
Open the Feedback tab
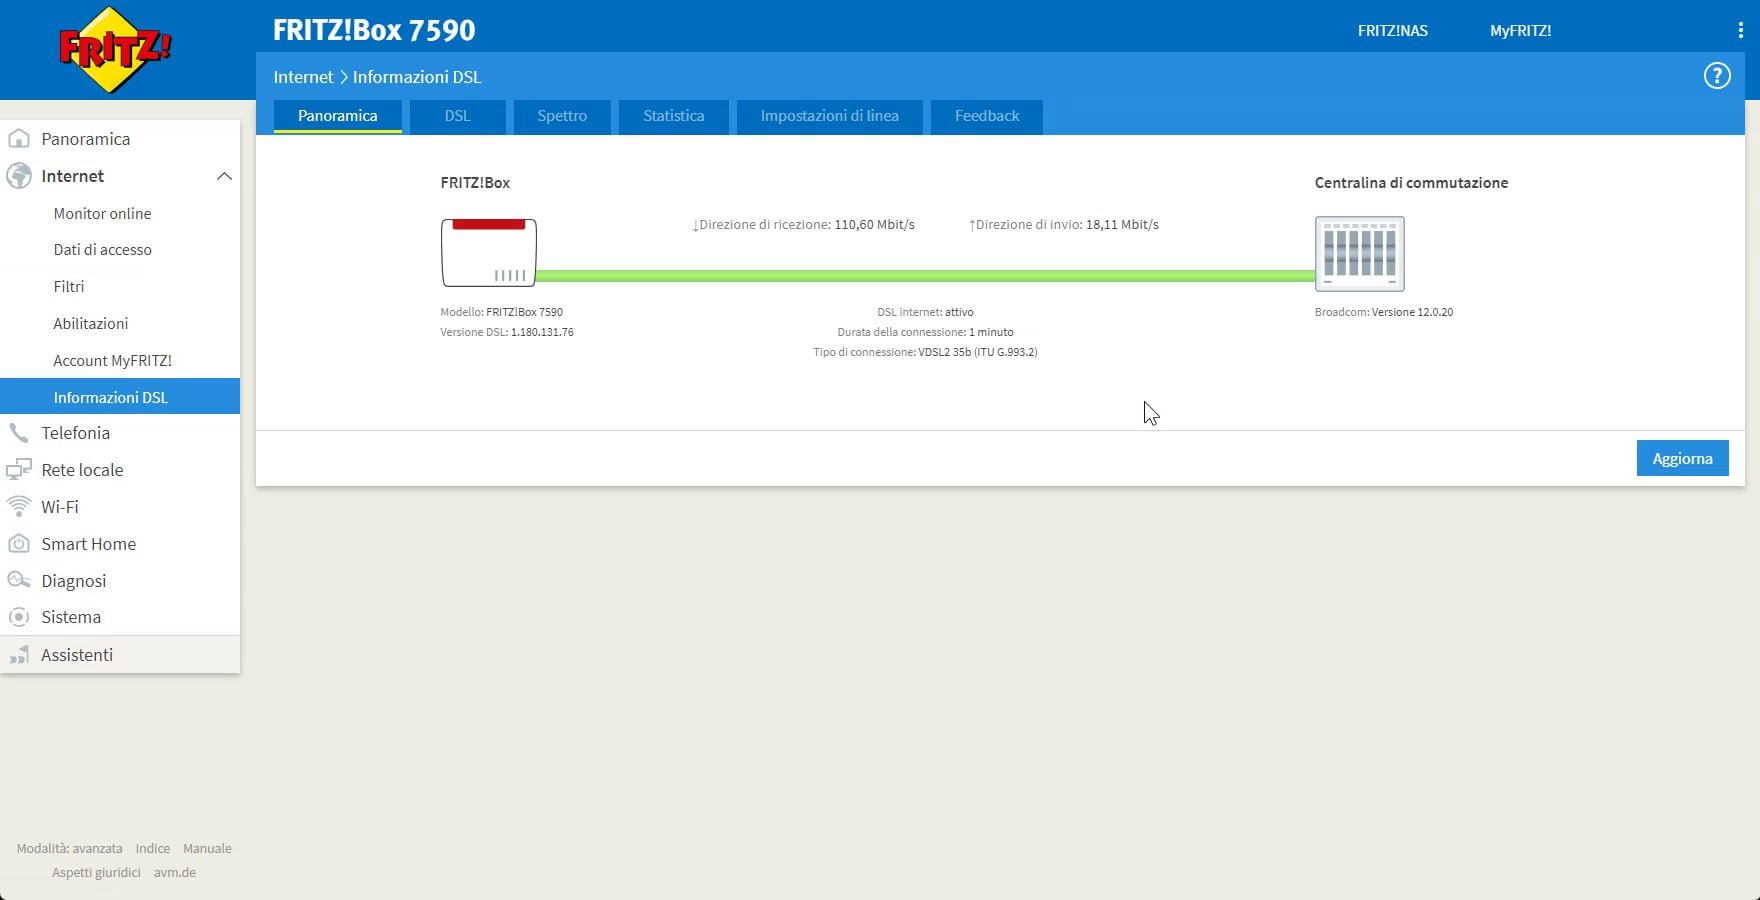(x=987, y=116)
